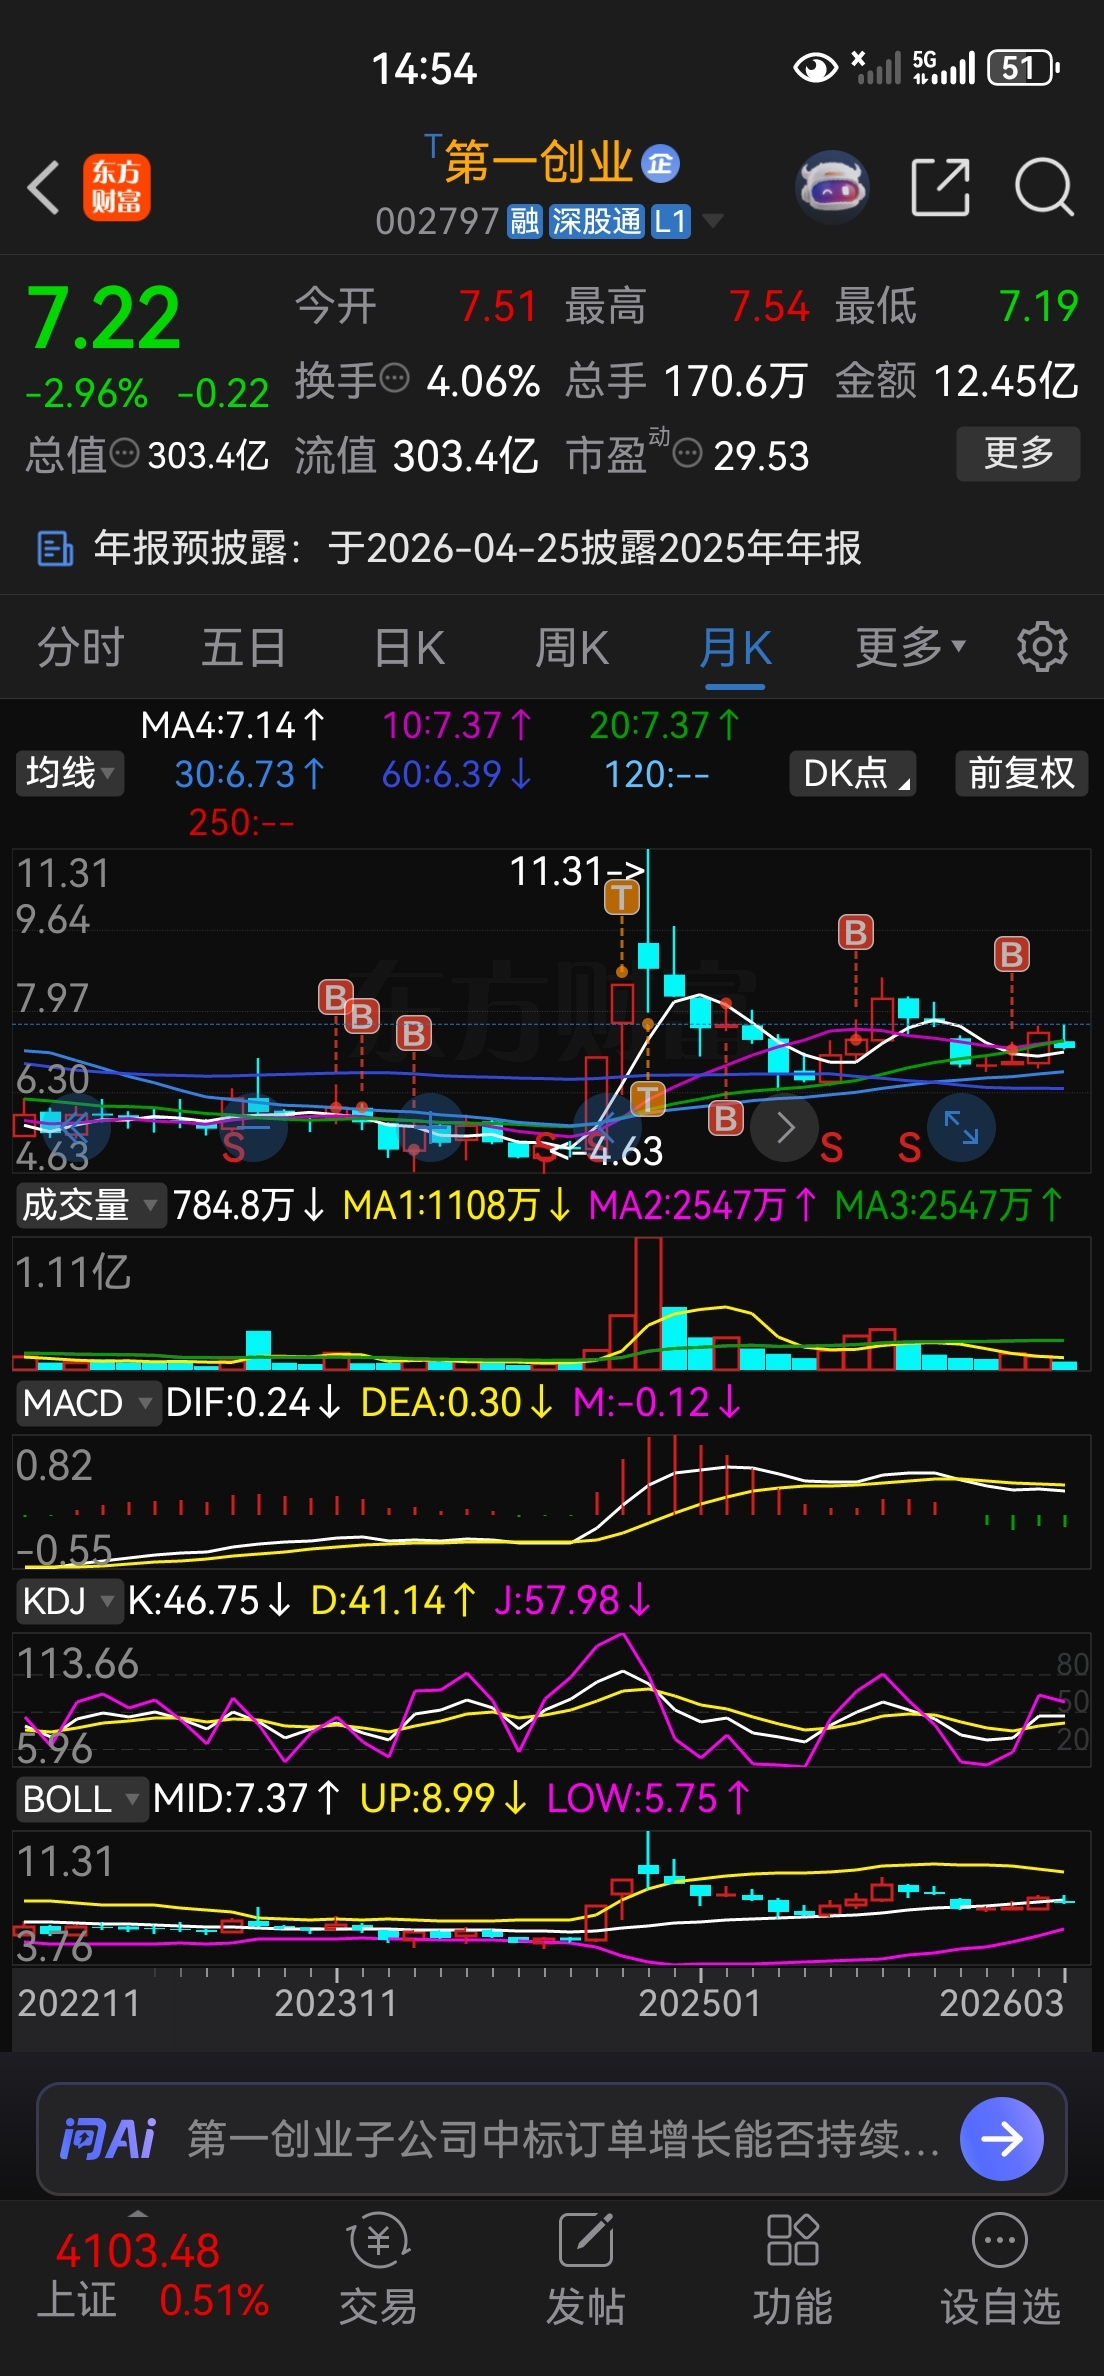Tap the 5G signal status icon
The width and height of the screenshot is (1104, 2376).
point(943,68)
